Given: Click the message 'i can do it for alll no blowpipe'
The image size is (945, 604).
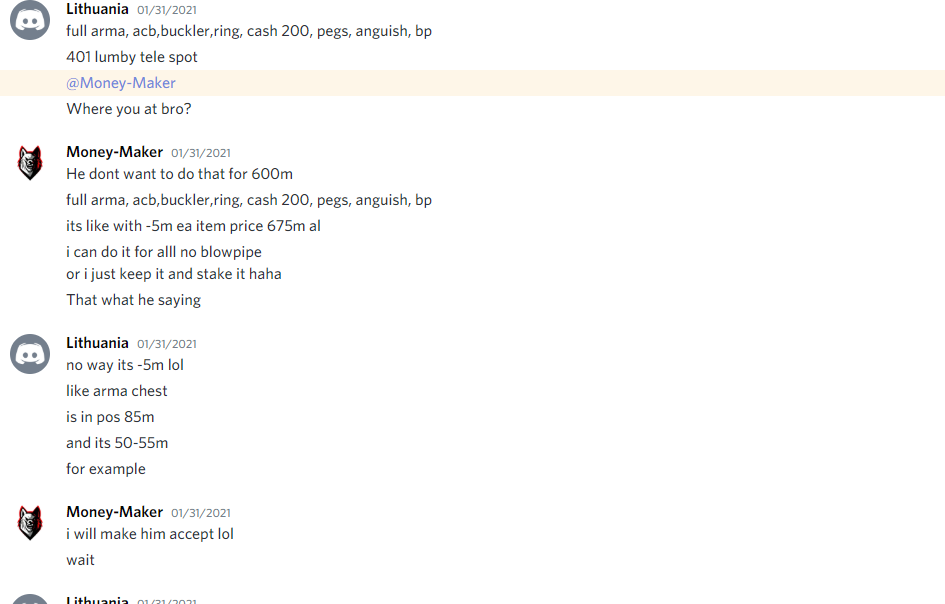Looking at the screenshot, I should click(163, 252).
